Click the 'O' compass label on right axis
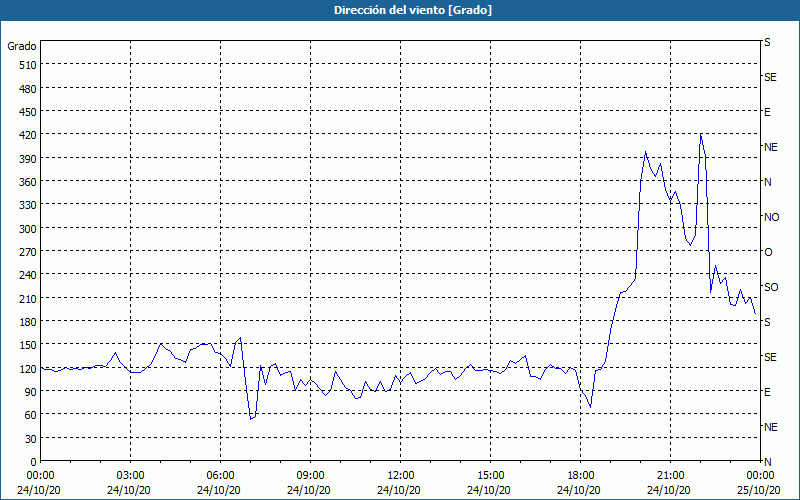 (x=768, y=252)
